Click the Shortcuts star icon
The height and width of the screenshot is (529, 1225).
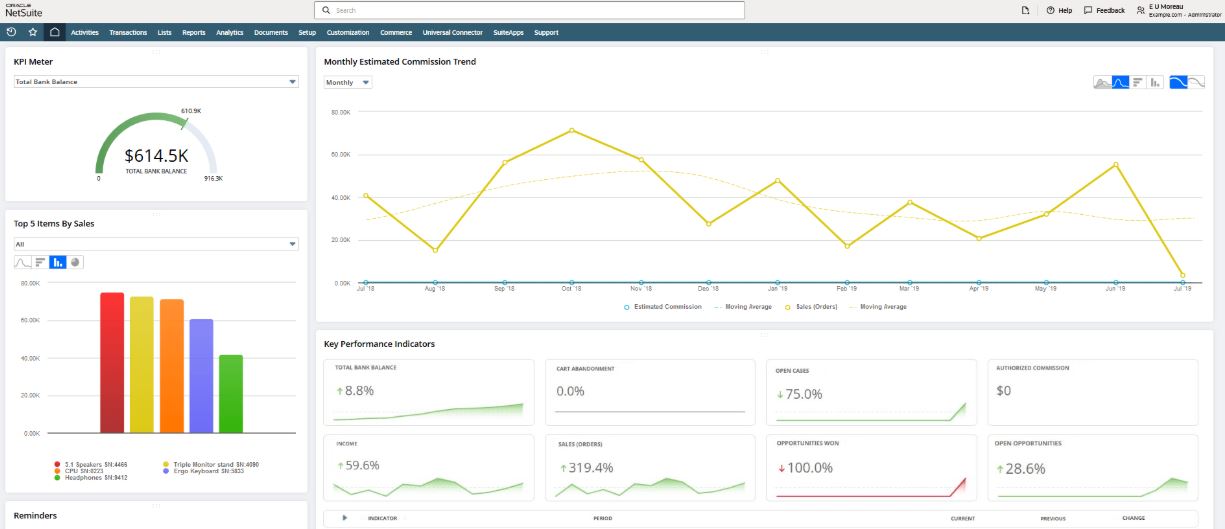tap(33, 32)
